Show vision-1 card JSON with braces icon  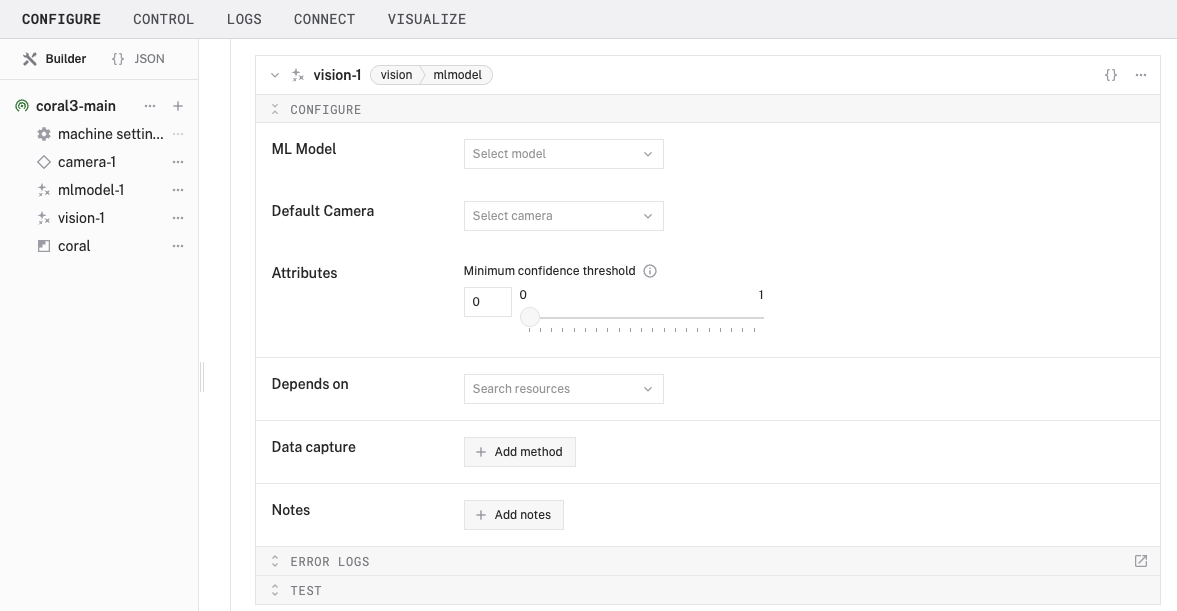pos(1111,75)
